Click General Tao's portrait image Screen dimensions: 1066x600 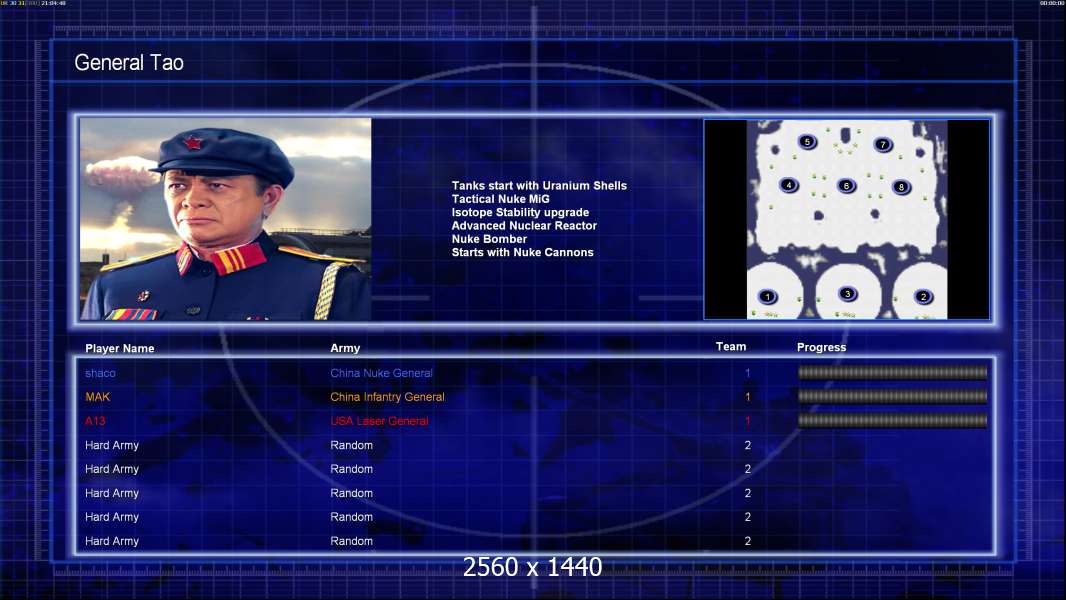[226, 219]
